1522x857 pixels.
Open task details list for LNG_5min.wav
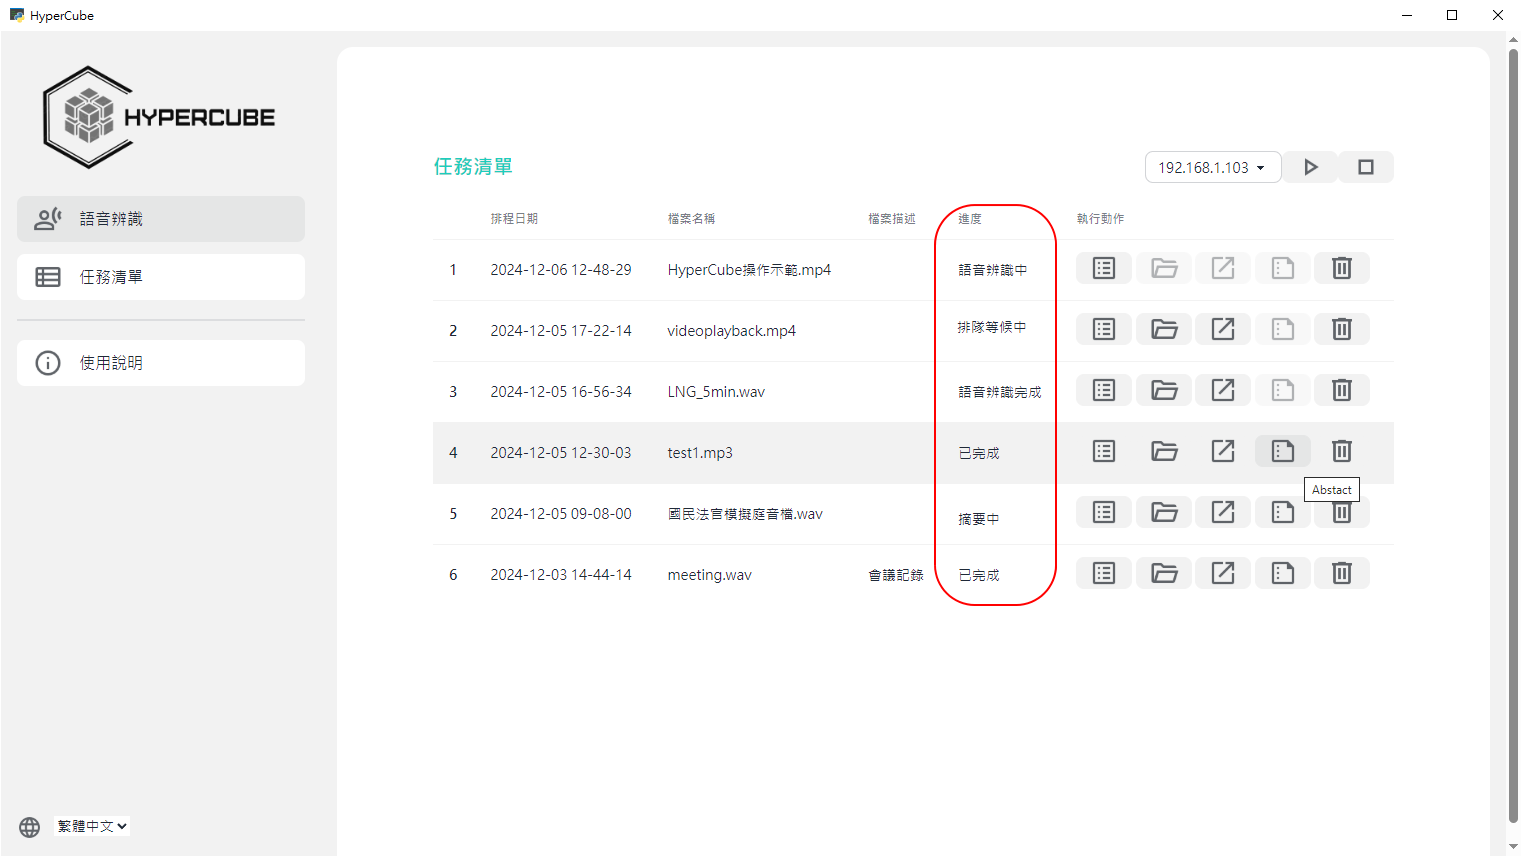(1104, 390)
